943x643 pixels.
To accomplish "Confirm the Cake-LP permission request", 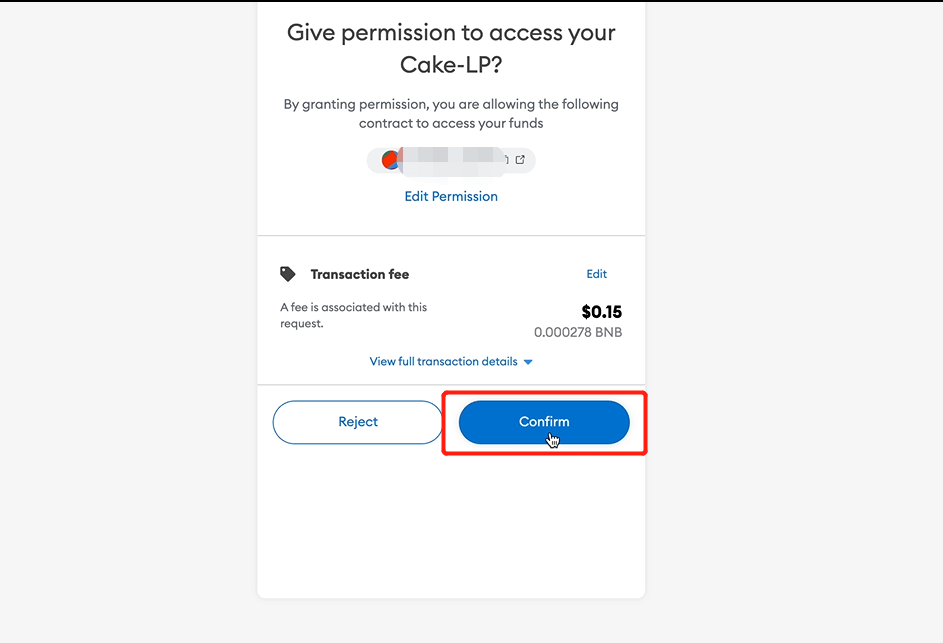I will coord(544,422).
